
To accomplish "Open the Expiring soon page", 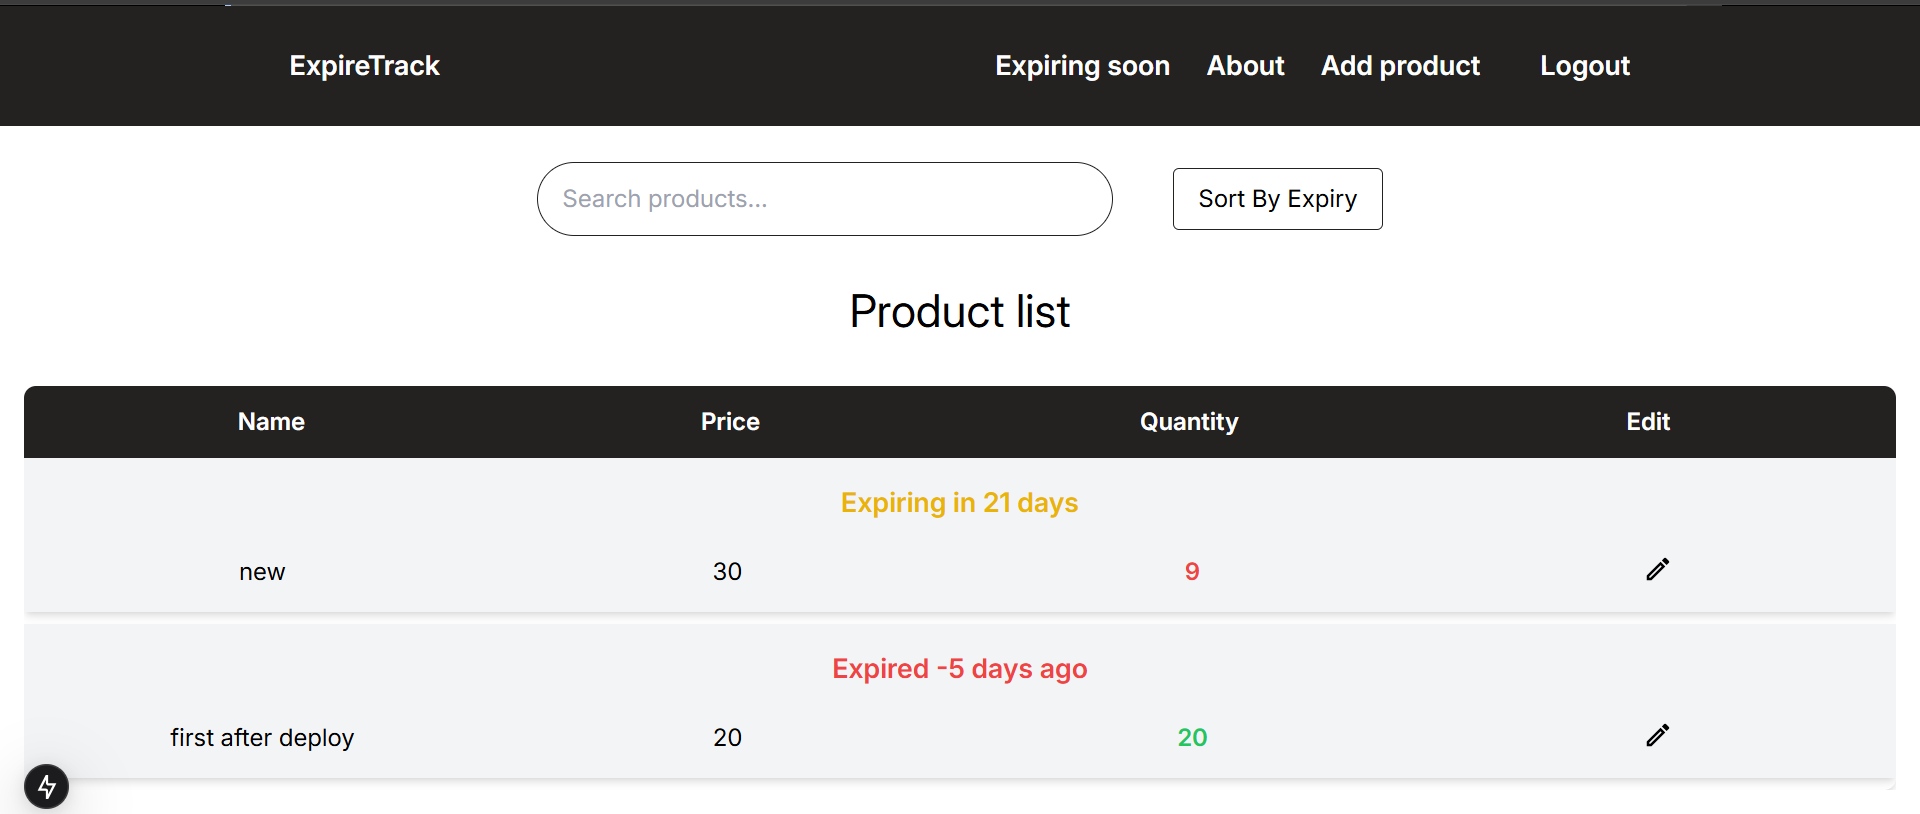I will 1082,66.
